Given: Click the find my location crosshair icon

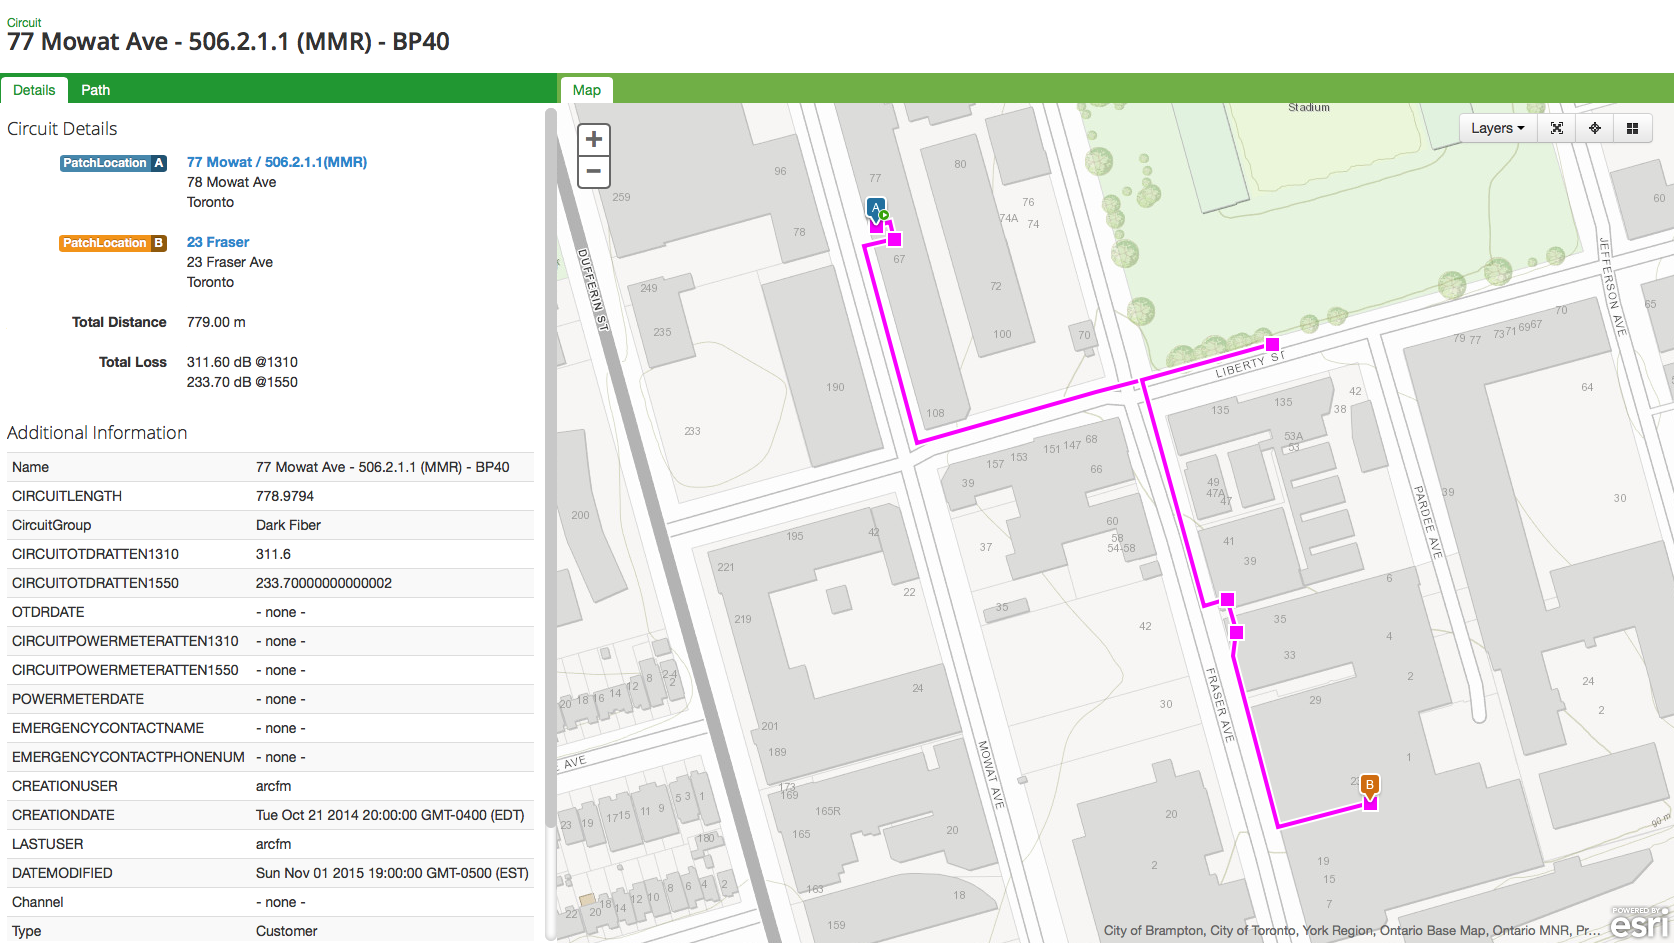Looking at the screenshot, I should (x=1595, y=128).
